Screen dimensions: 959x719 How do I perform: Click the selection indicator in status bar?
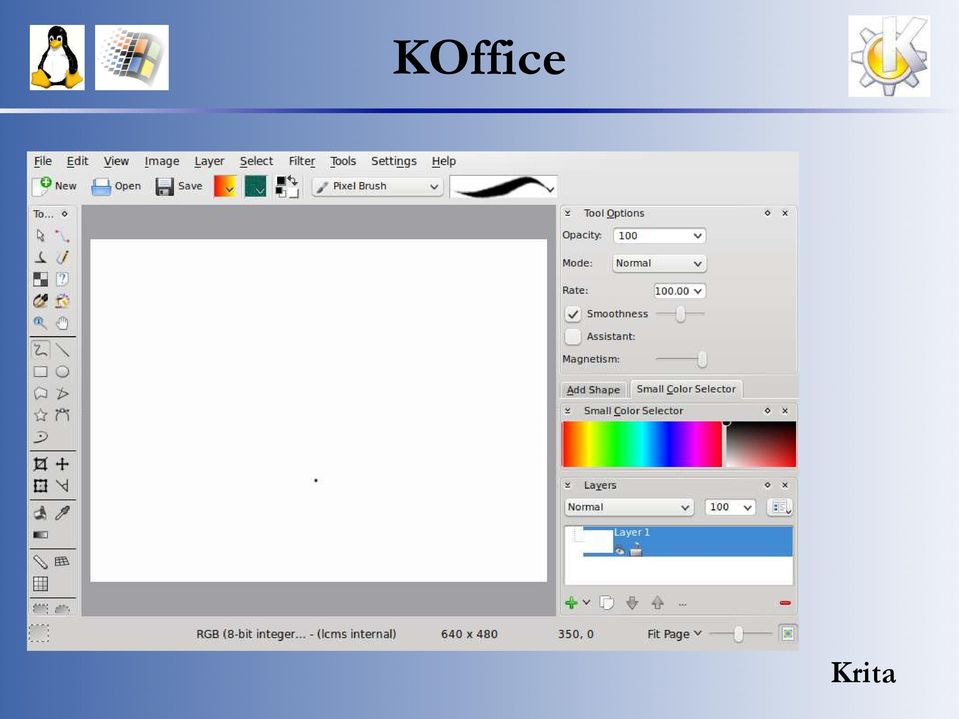point(39,633)
